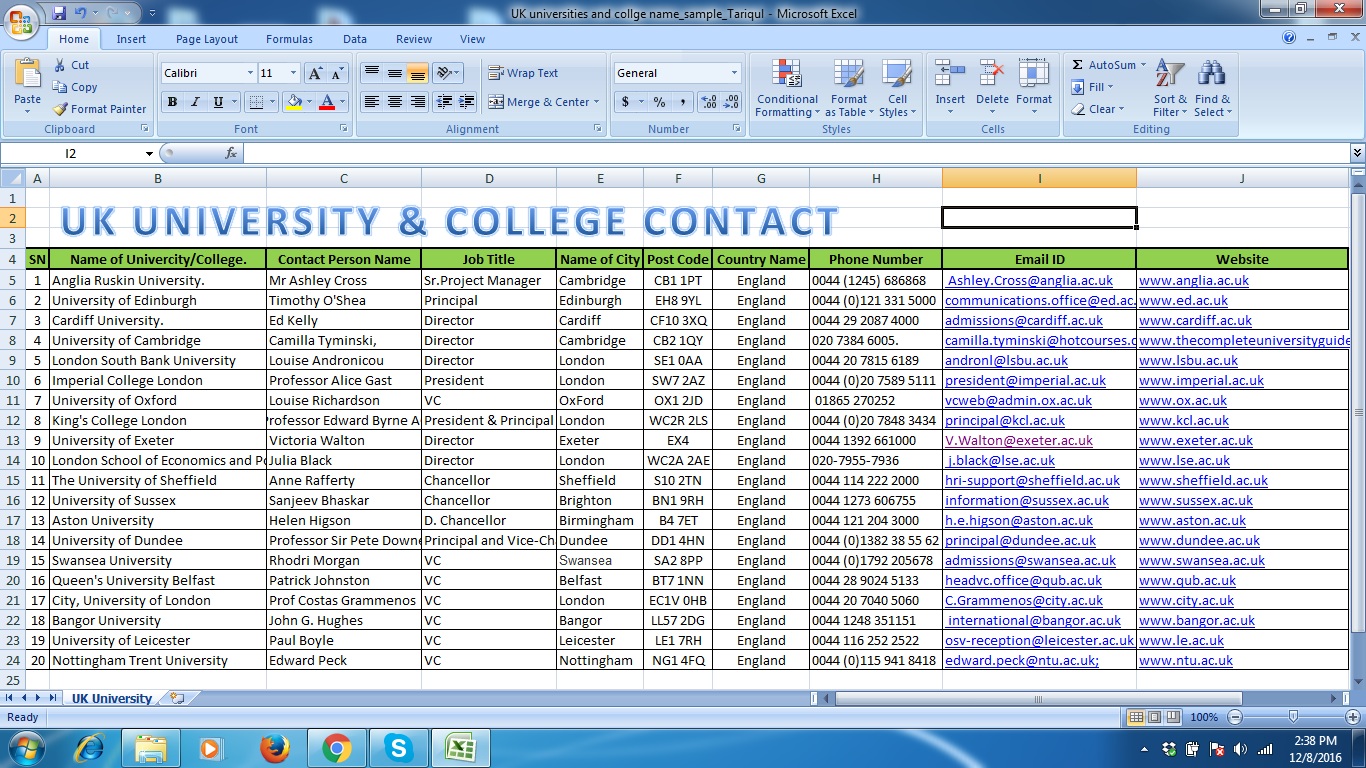Select the UK University sheet tab
The width and height of the screenshot is (1366, 768).
[x=112, y=698]
